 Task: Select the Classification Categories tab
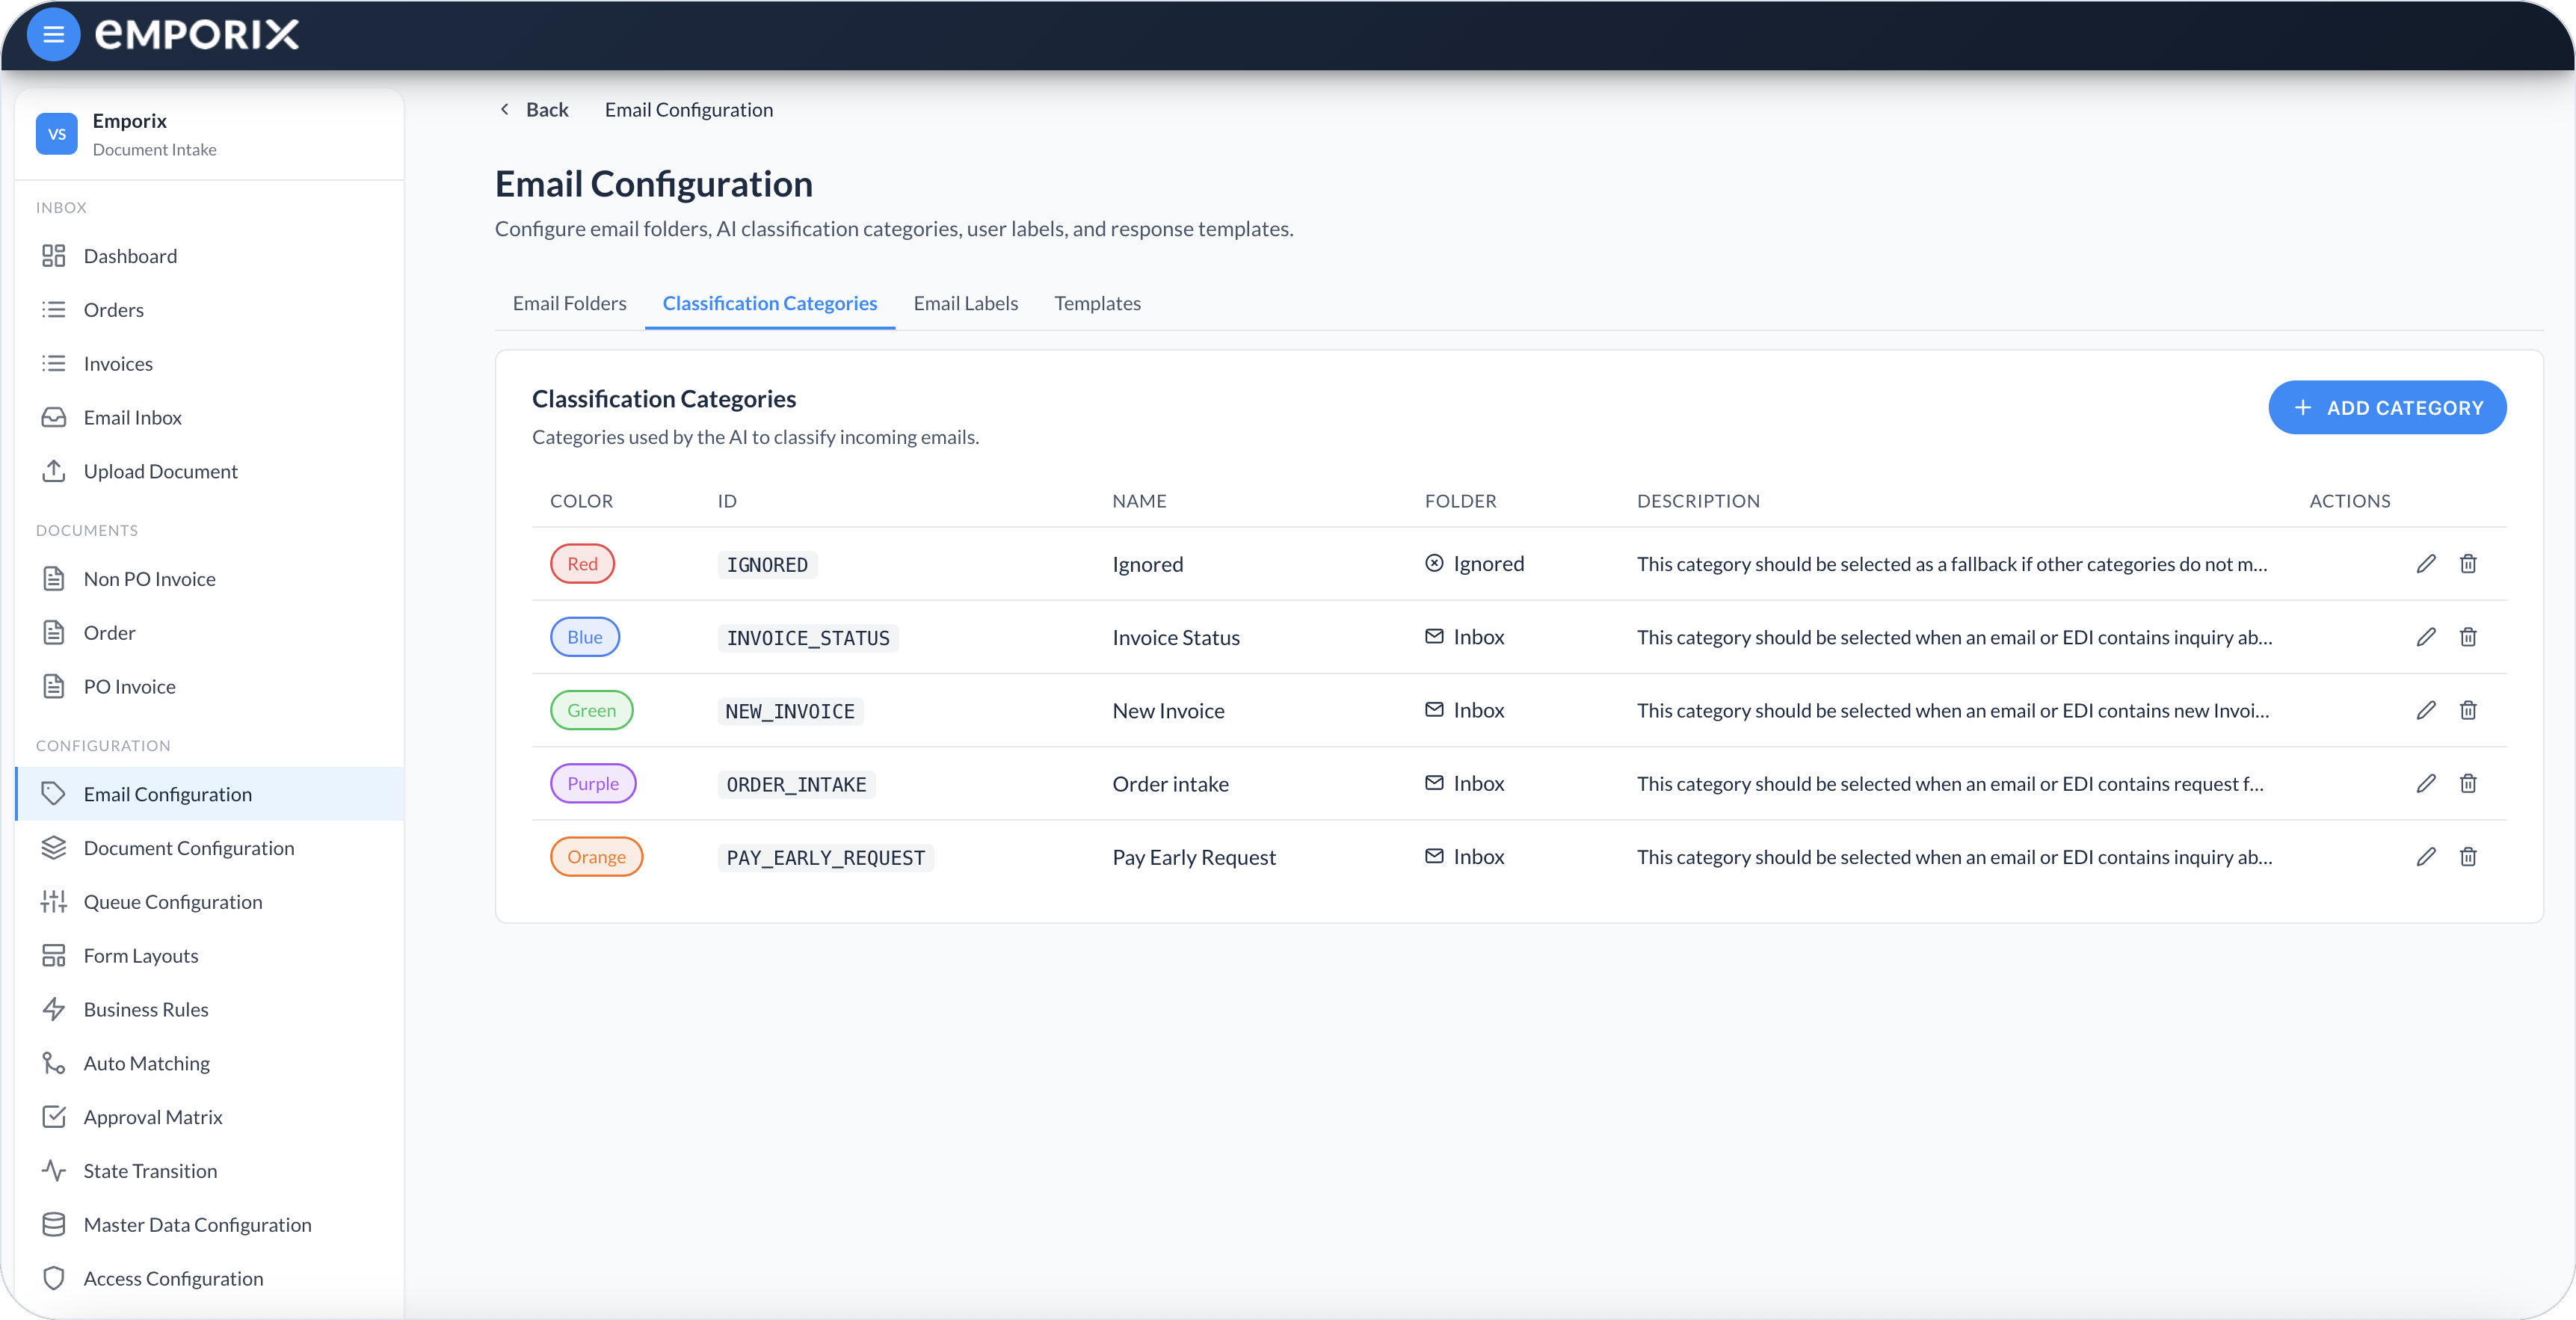[x=770, y=303]
